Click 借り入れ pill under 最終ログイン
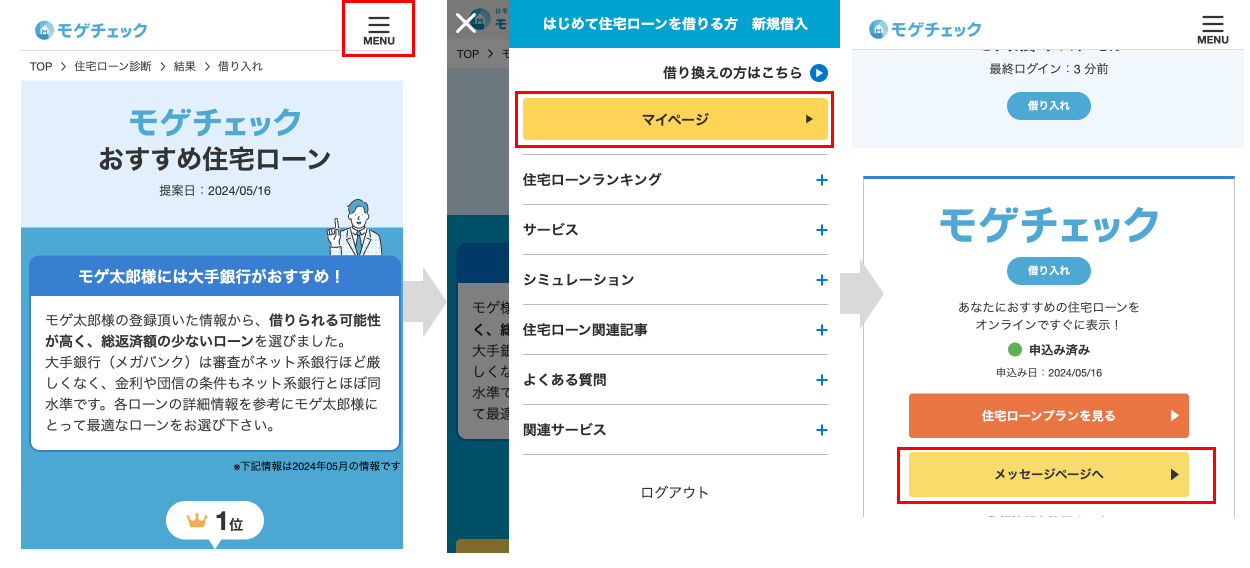Screen dimensions: 1250x568 pos(1048,106)
